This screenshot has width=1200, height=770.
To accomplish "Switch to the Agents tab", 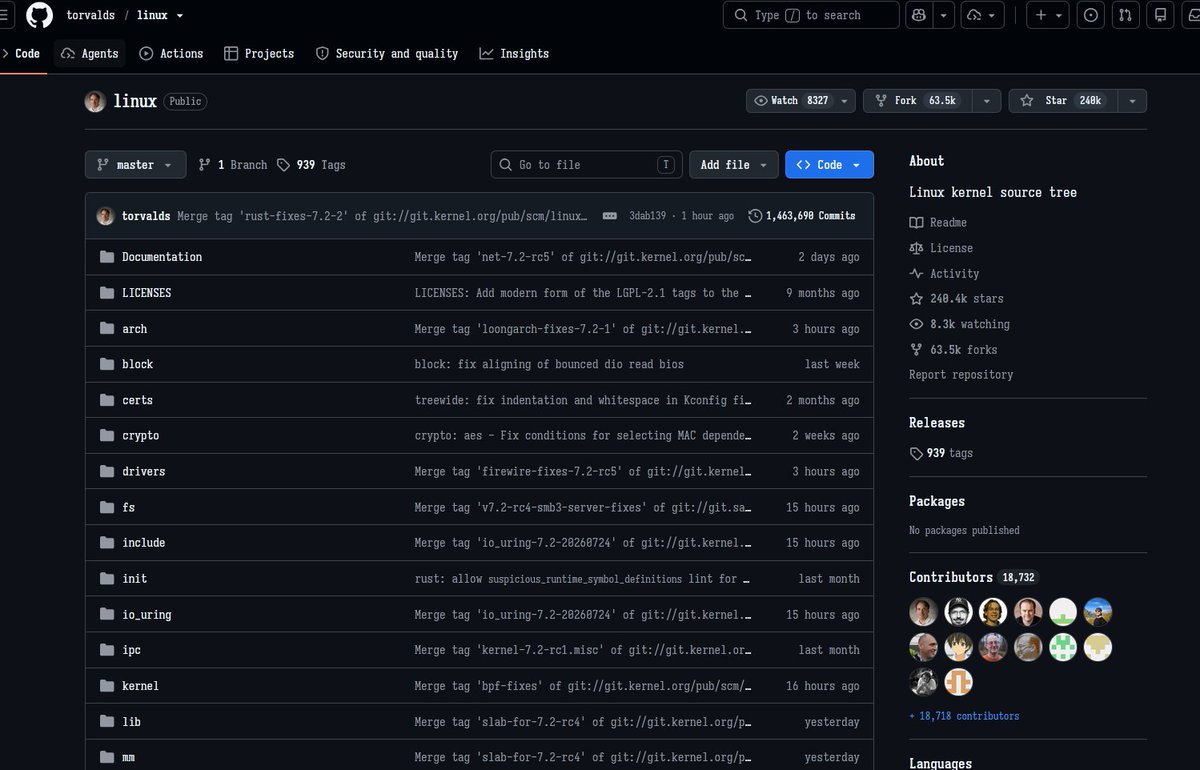I will tap(89, 54).
